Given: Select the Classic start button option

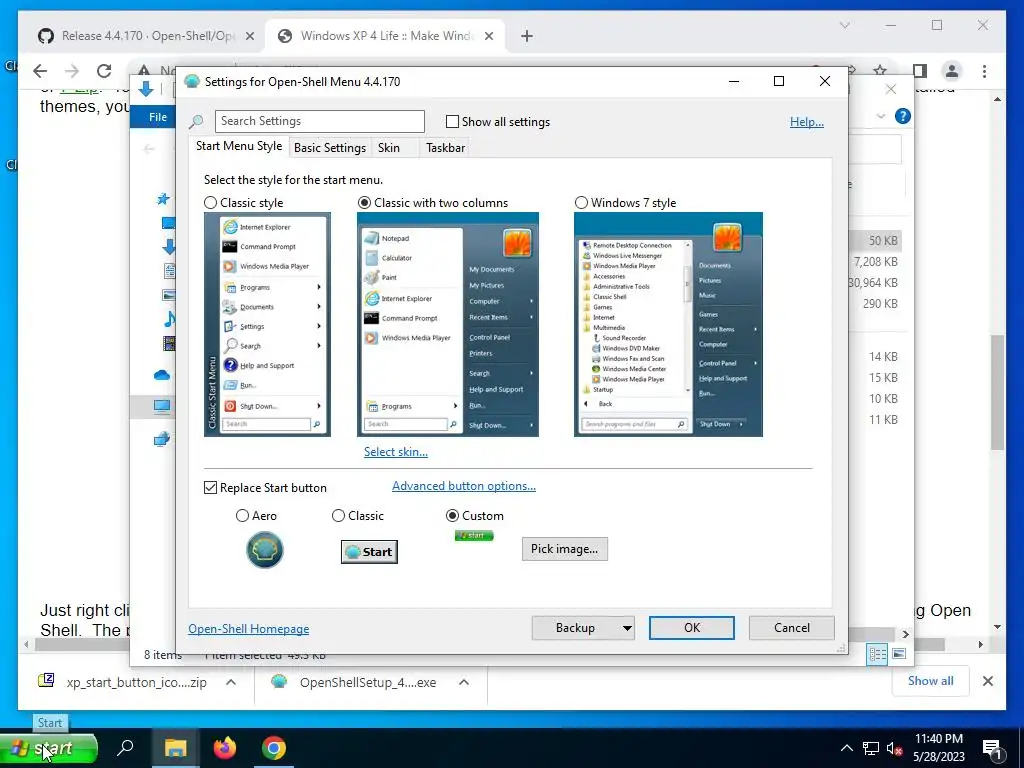Looking at the screenshot, I should click(x=338, y=516).
